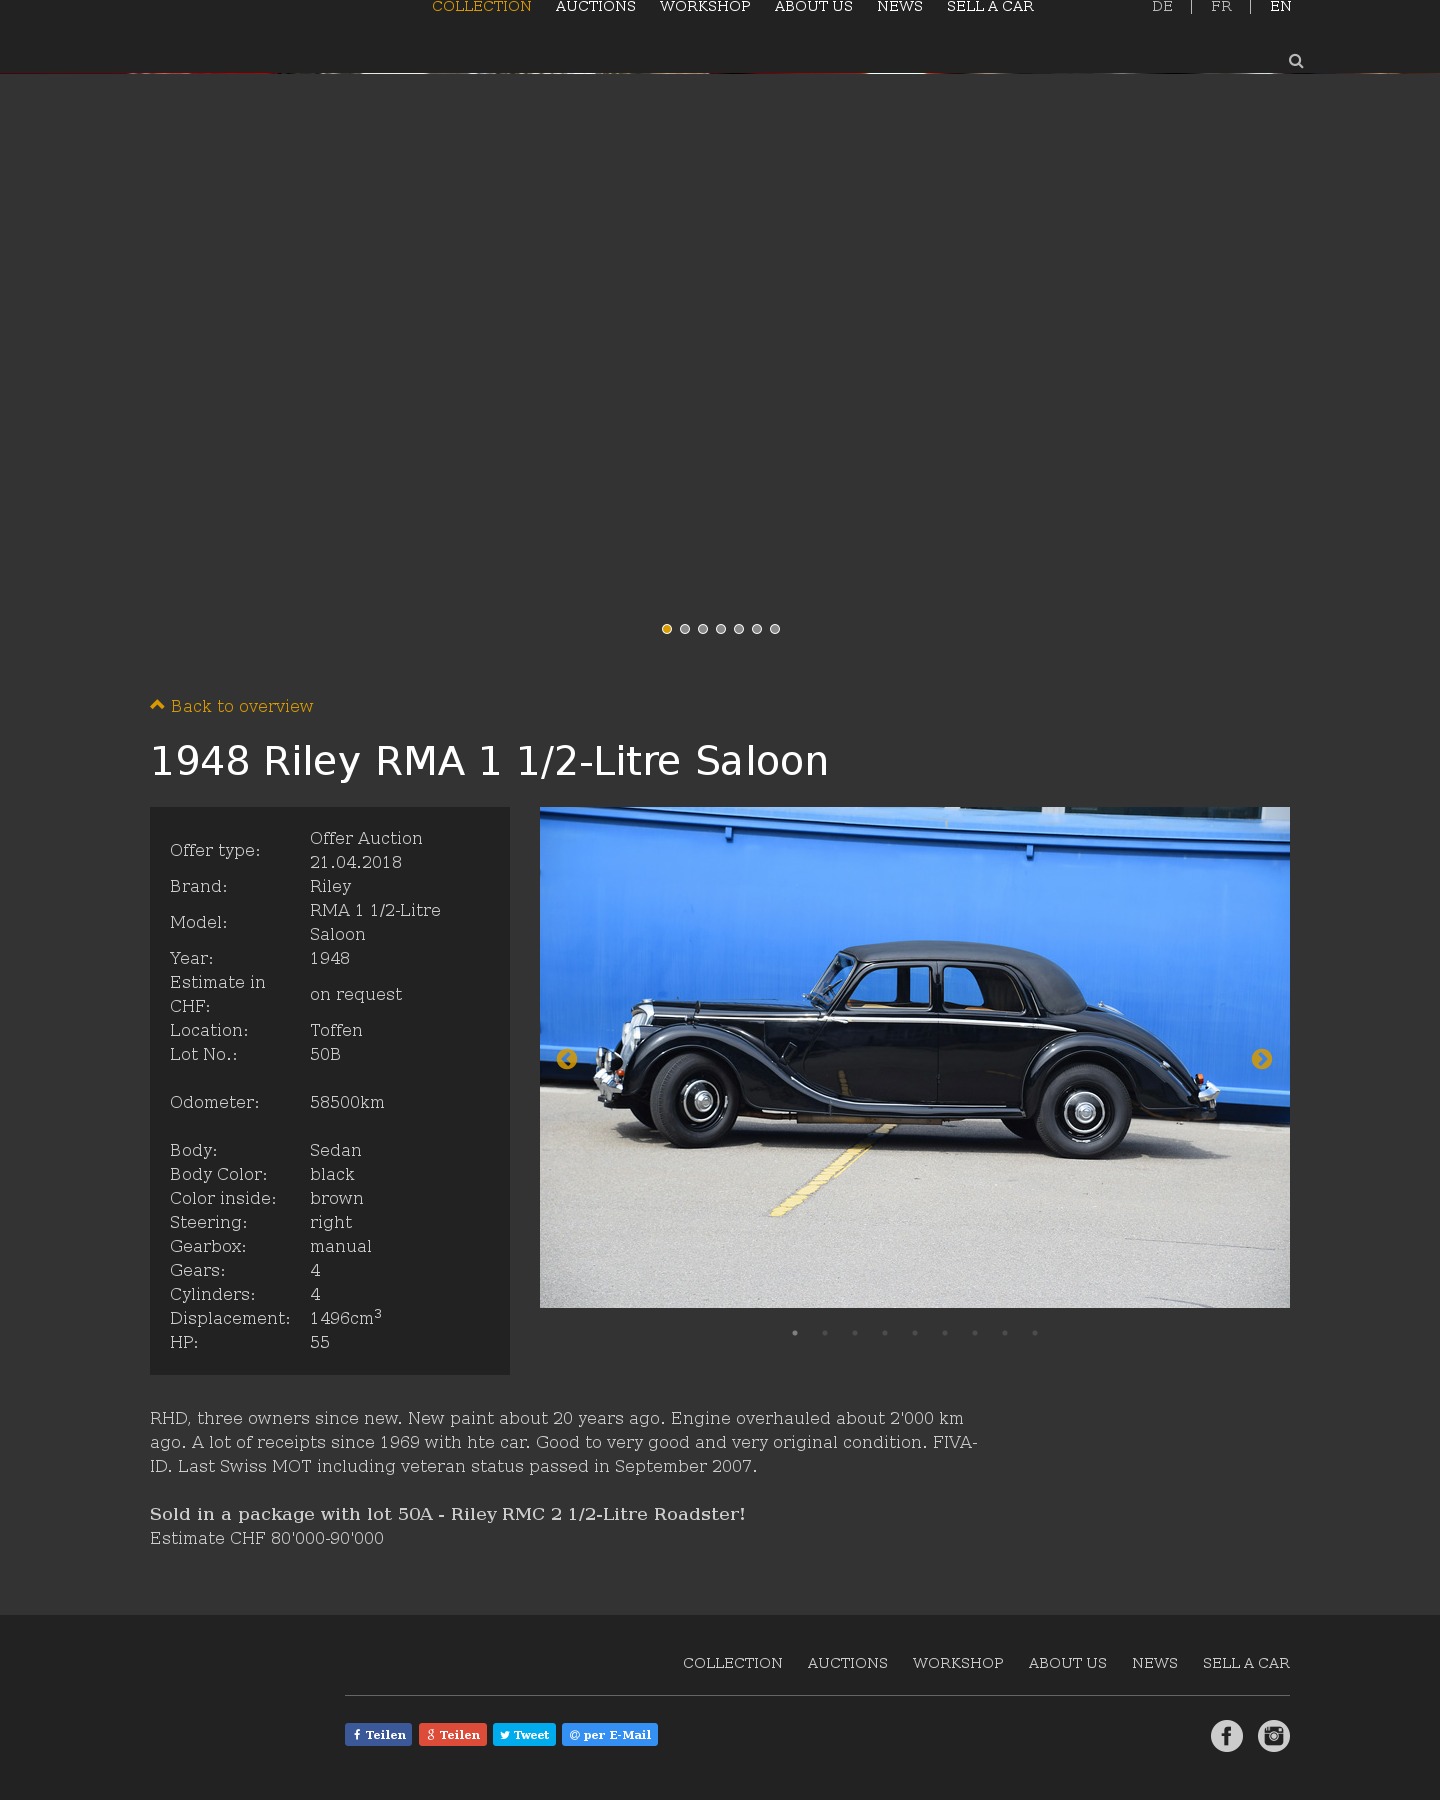The height and width of the screenshot is (1800, 1440).
Task: Select the second car gallery dot
Action: coord(825,1333)
